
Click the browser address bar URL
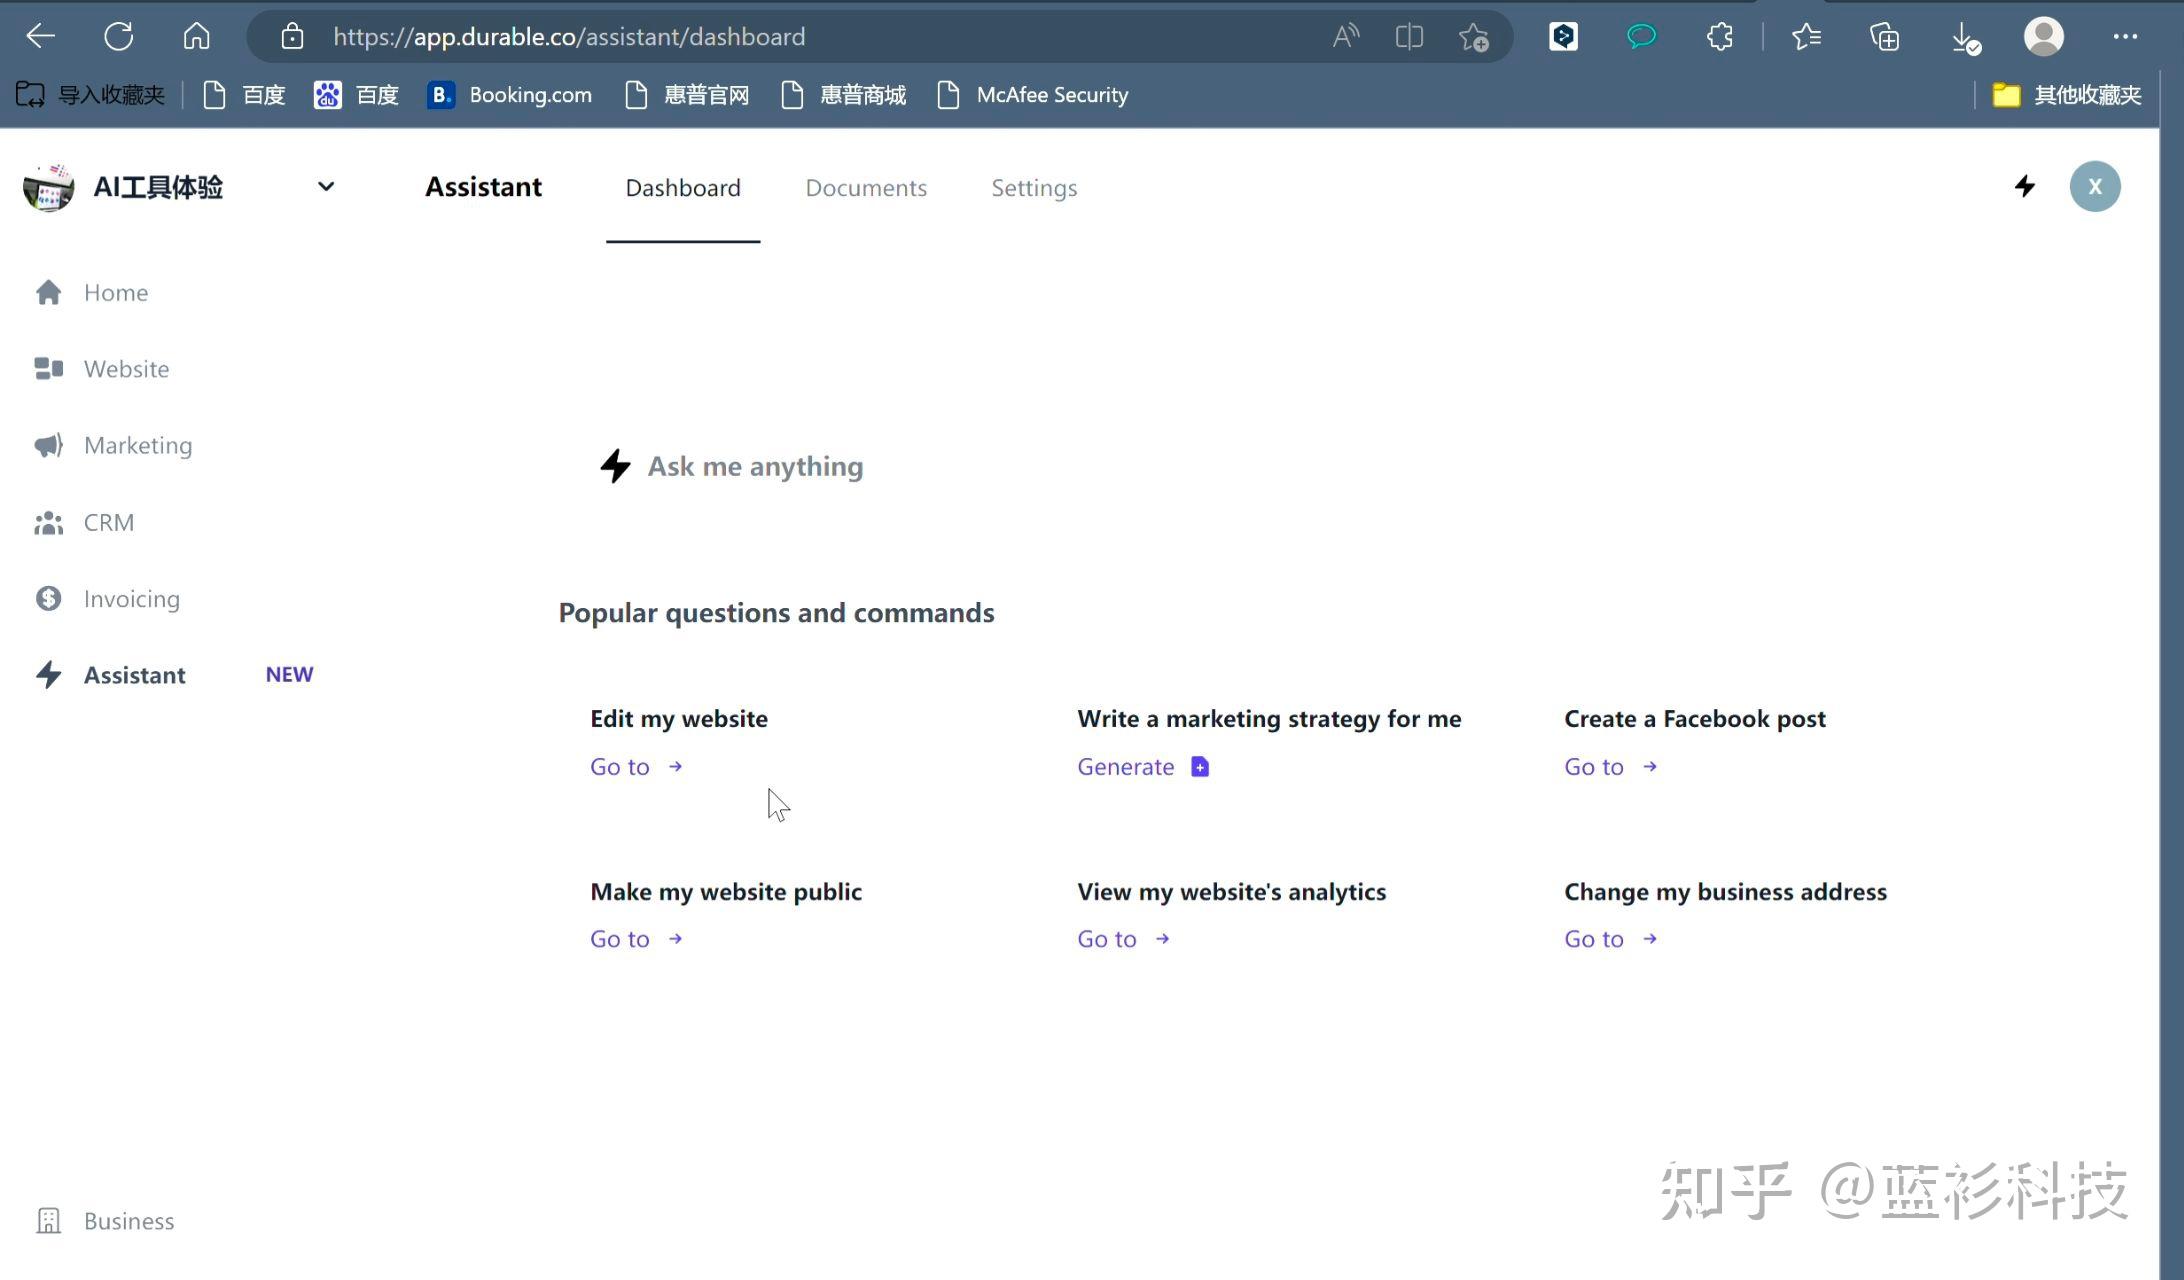pyautogui.click(x=569, y=37)
